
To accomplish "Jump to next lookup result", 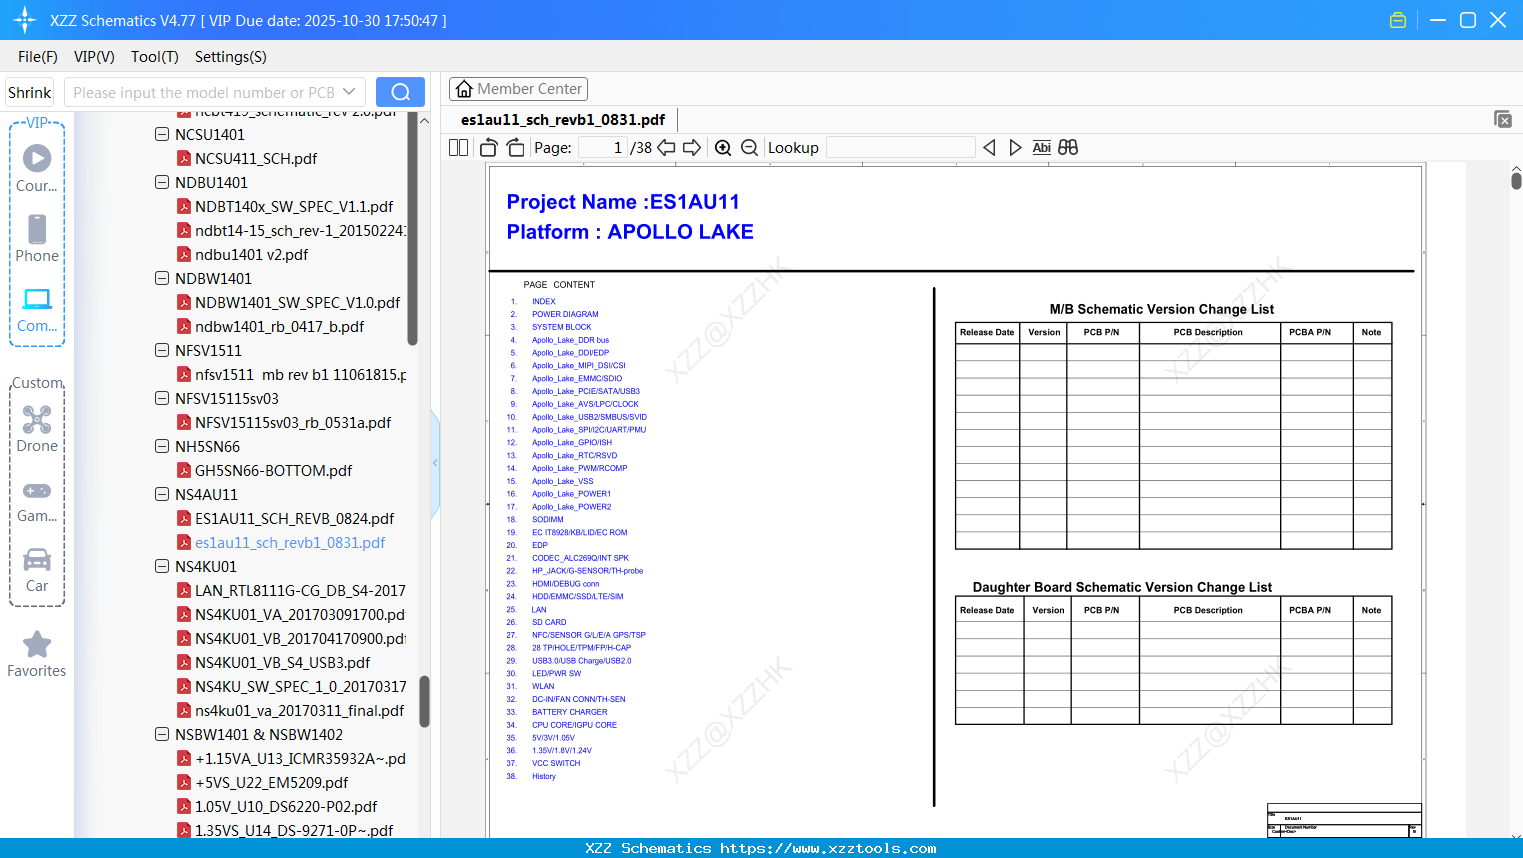I will tap(1015, 148).
